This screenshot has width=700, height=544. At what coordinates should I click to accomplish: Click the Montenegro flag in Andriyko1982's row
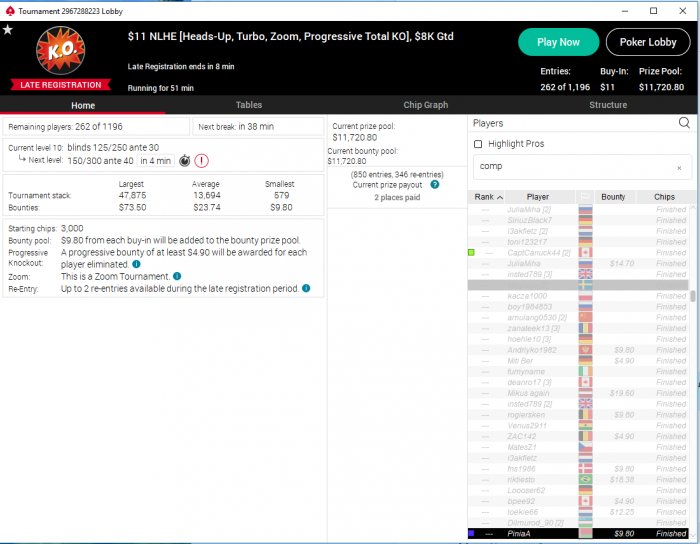585,350
